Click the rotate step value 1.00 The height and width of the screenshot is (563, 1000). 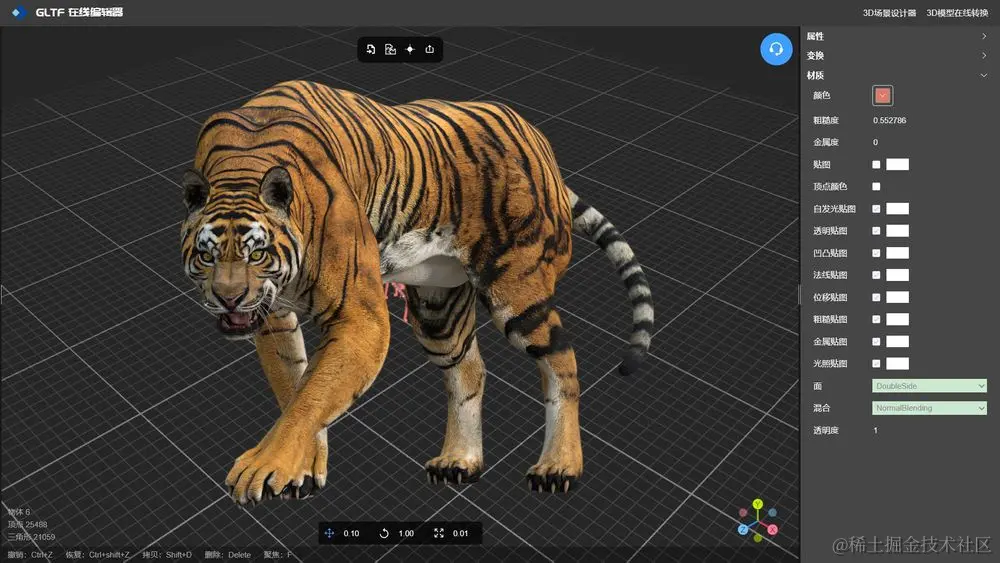[406, 534]
